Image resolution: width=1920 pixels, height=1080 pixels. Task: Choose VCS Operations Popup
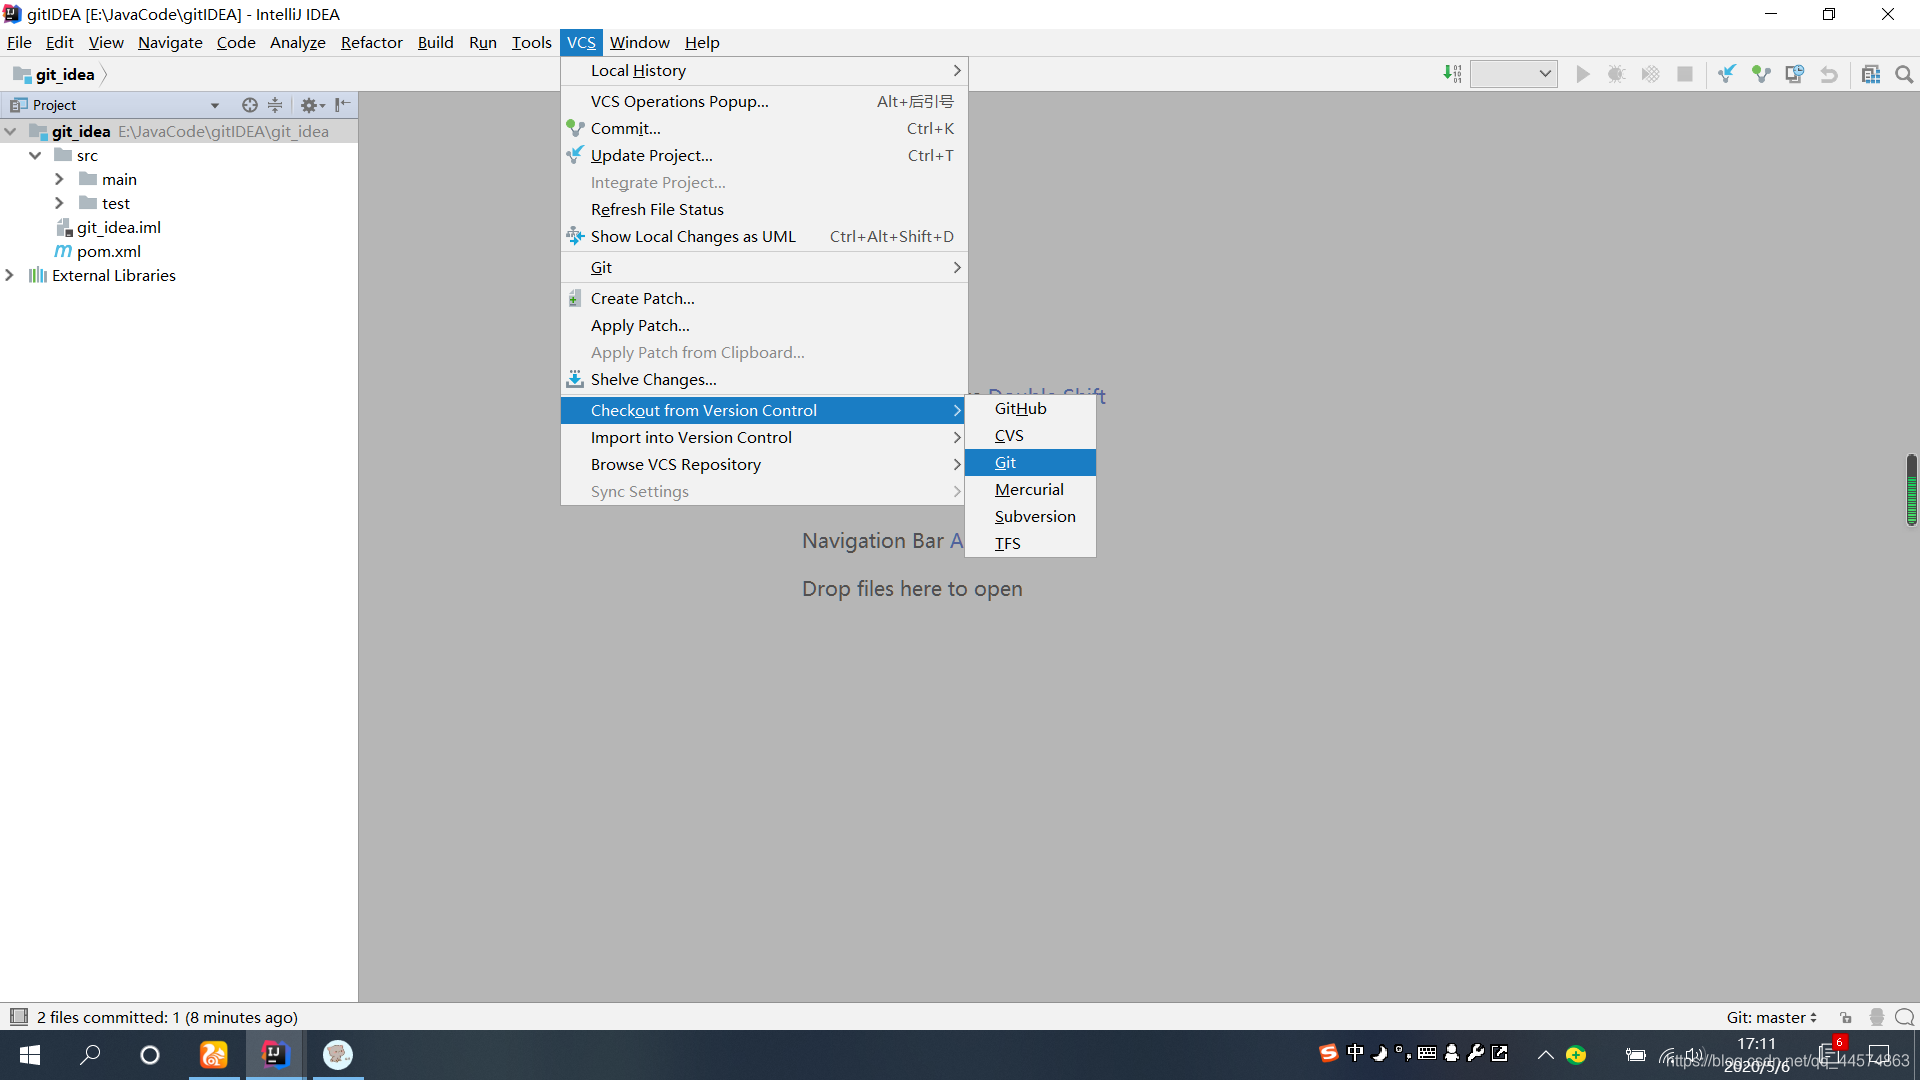764,101
